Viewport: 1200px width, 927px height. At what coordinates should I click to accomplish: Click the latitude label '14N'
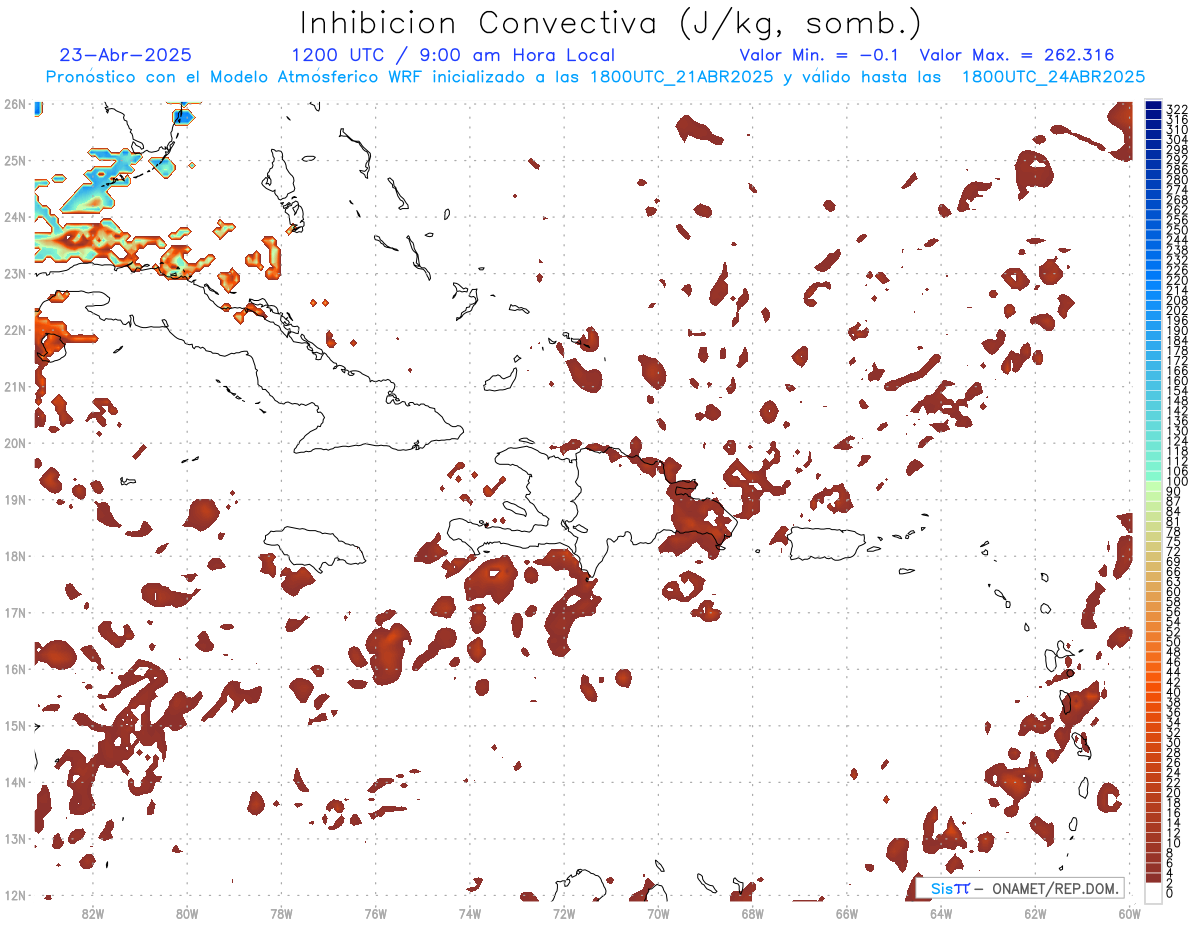click(14, 782)
